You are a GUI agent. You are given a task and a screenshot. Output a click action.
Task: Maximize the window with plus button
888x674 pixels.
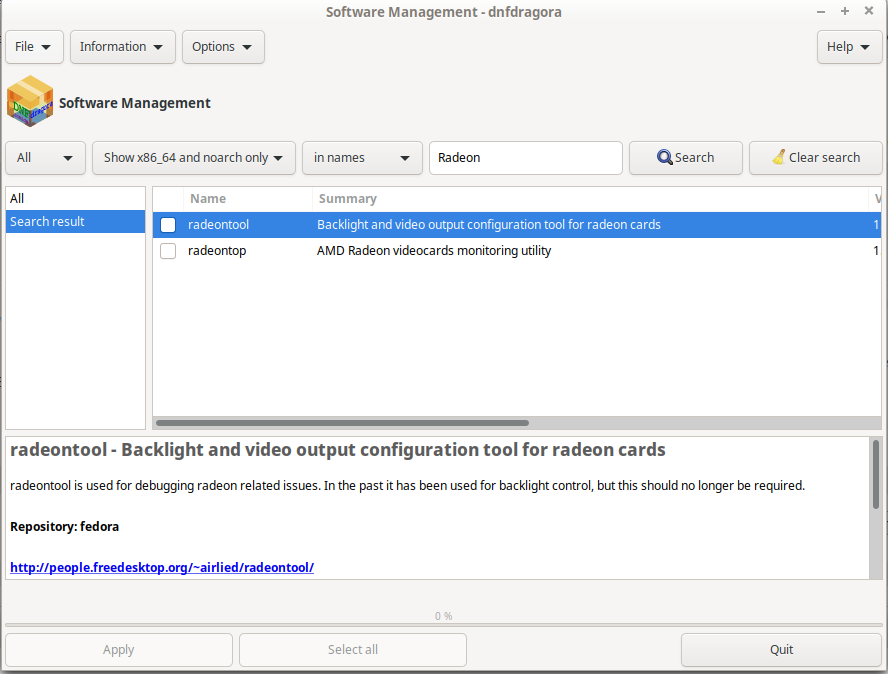pyautogui.click(x=844, y=11)
